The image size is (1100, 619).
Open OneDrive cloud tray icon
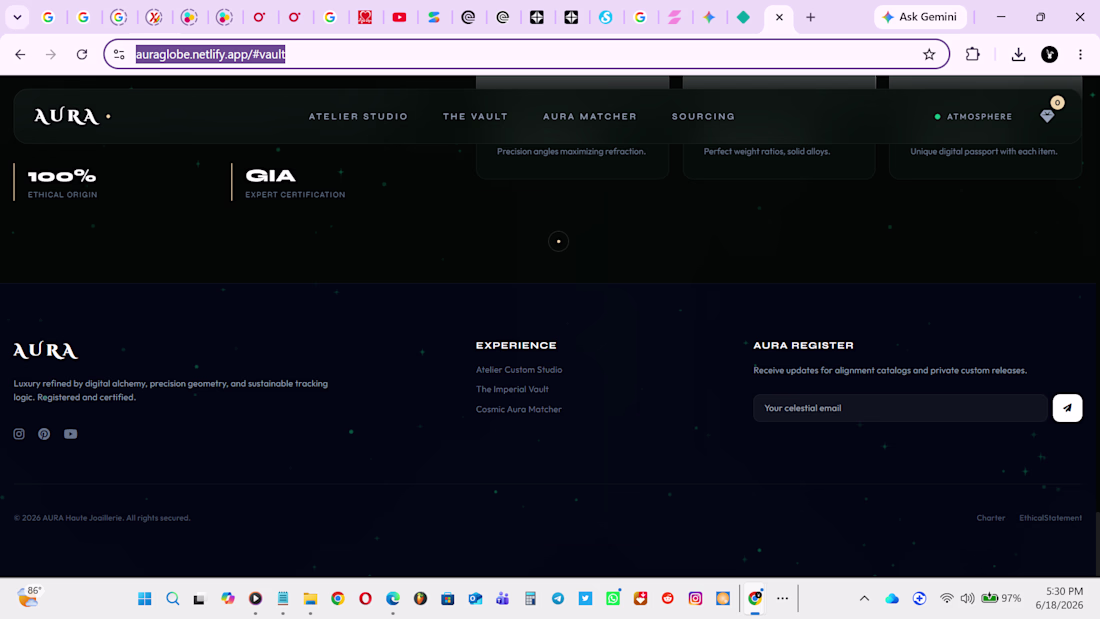[892, 598]
